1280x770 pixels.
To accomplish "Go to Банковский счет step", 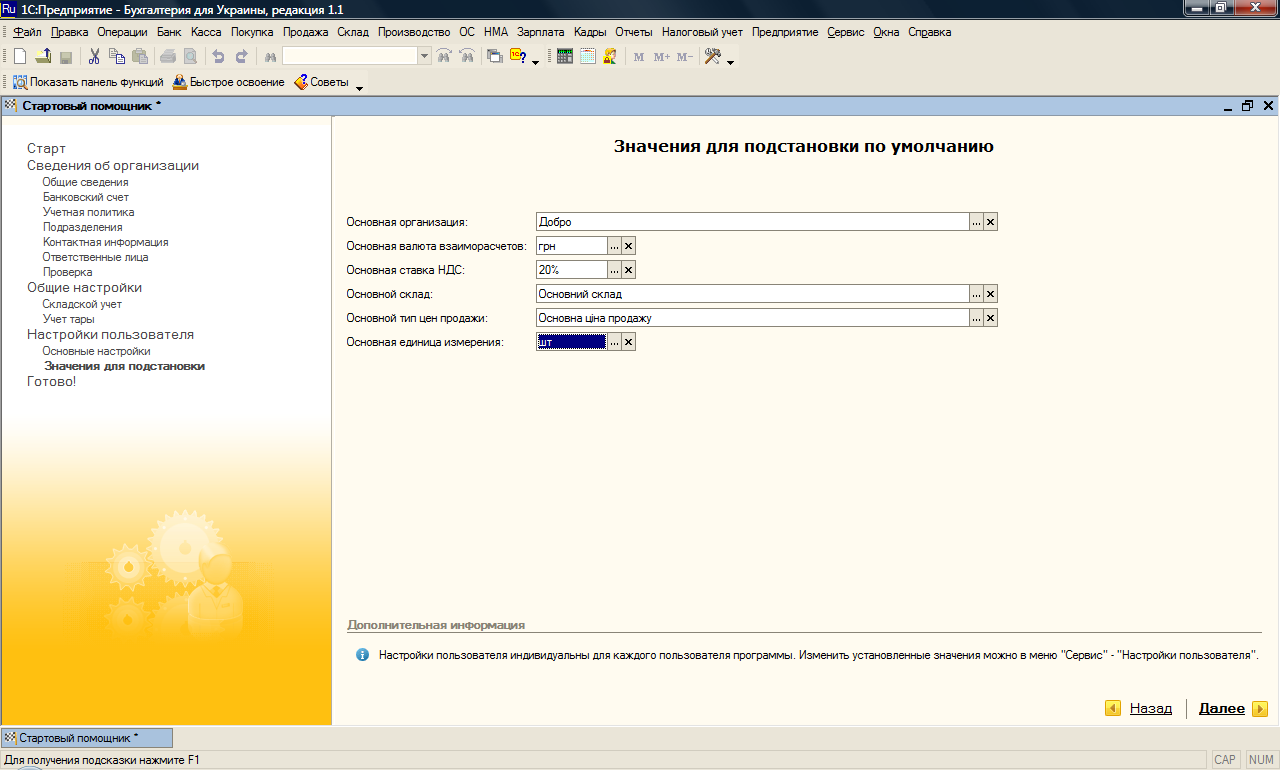I will [x=86, y=197].
